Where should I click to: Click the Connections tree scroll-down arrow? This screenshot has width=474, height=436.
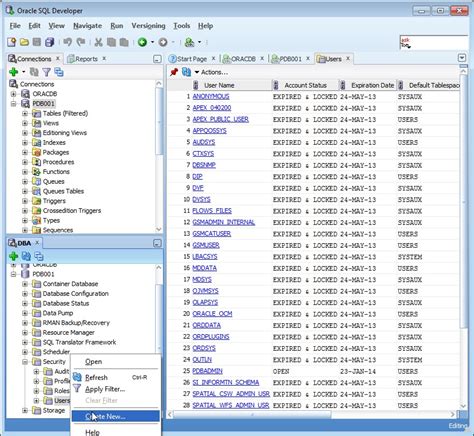pyautogui.click(x=159, y=229)
